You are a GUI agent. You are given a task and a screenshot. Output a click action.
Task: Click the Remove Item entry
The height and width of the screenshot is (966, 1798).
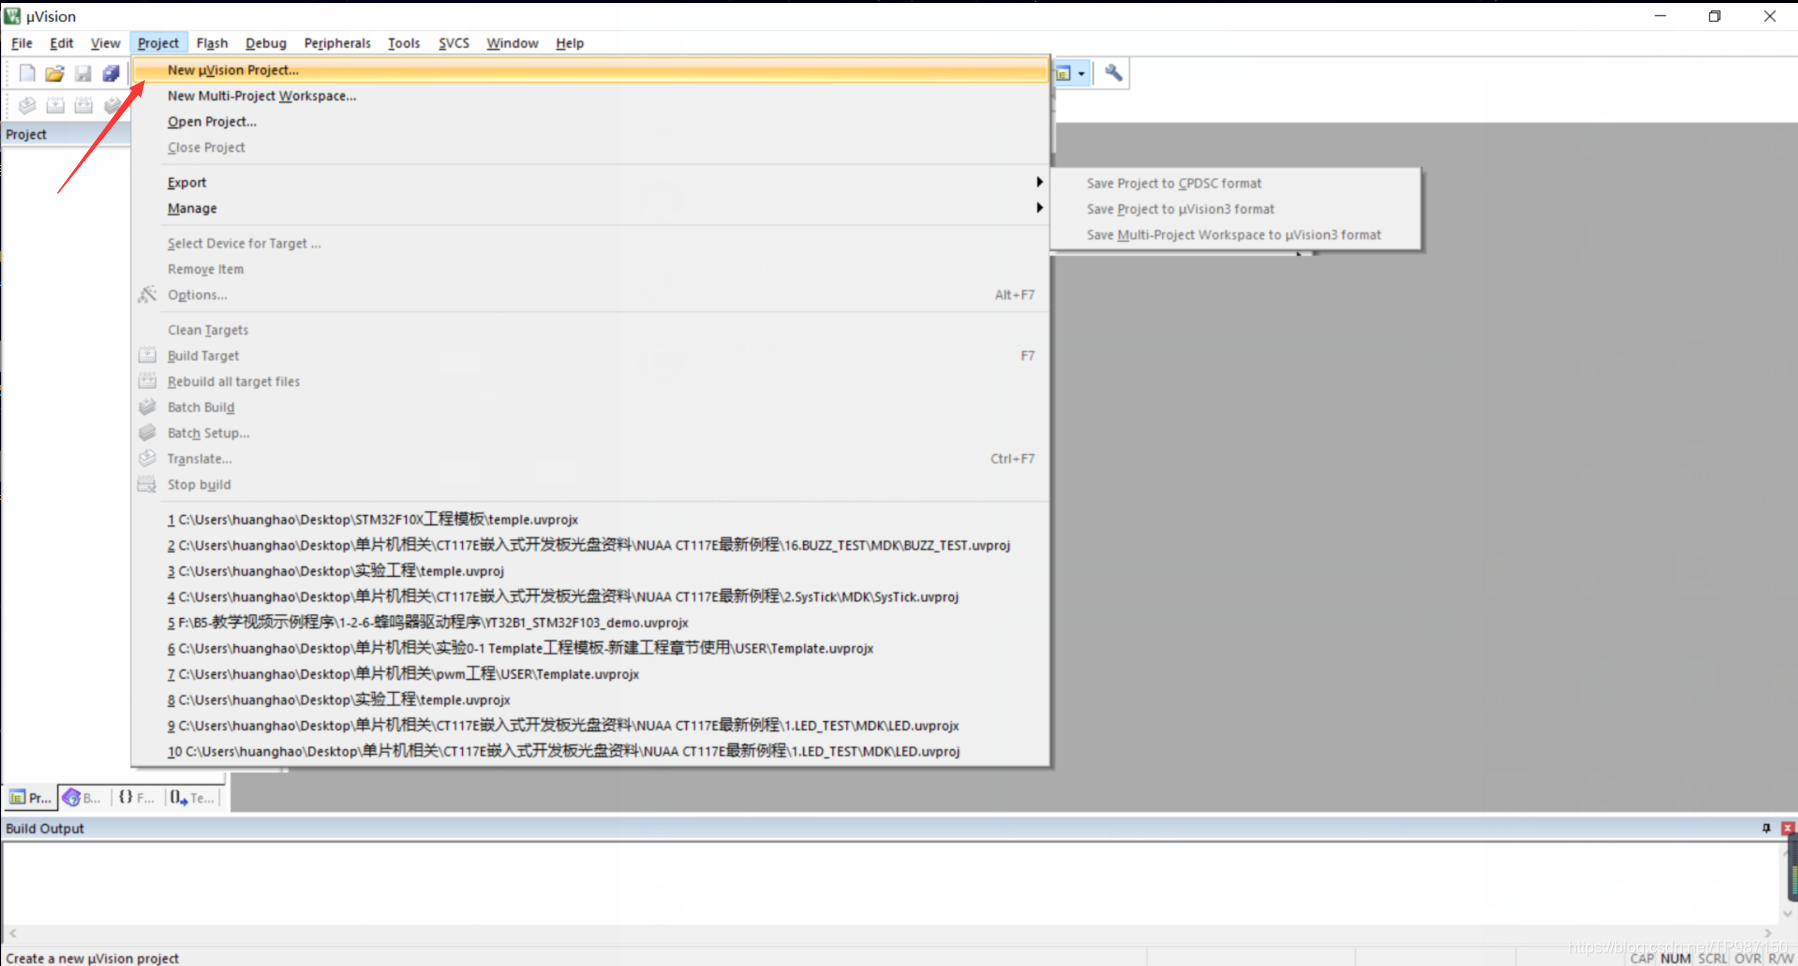coord(590,269)
